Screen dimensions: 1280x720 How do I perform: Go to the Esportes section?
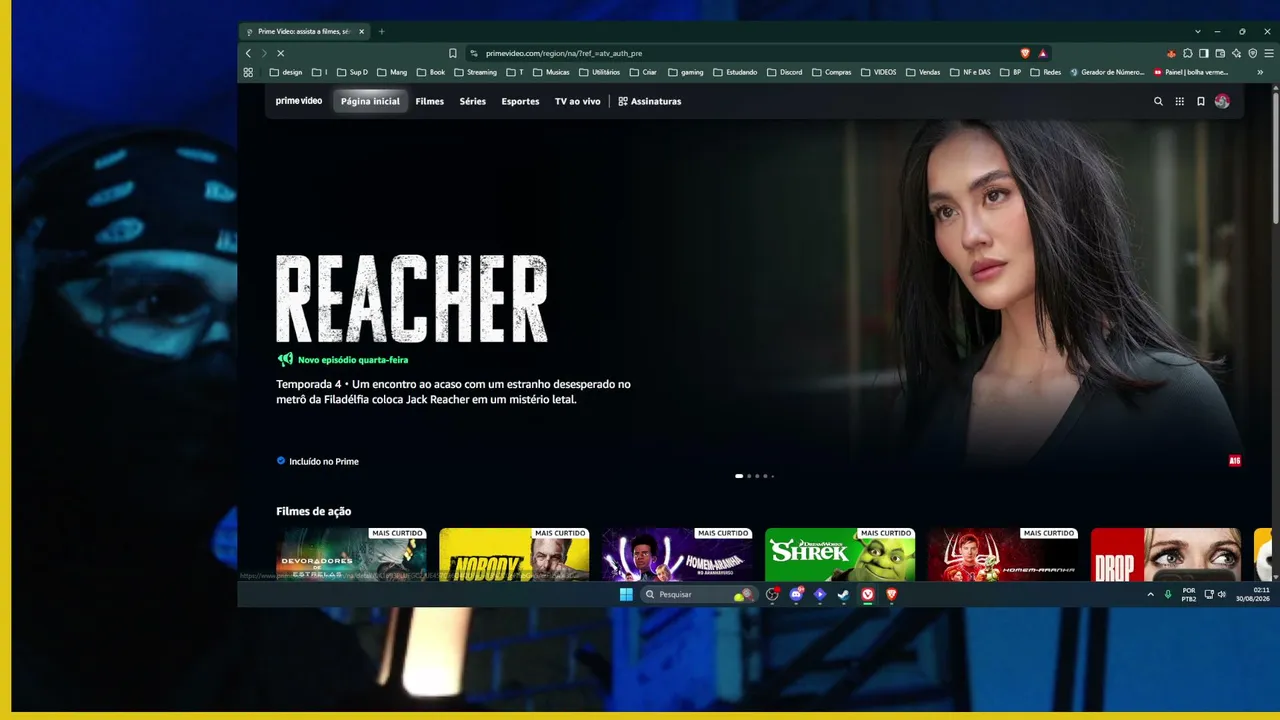pyautogui.click(x=520, y=101)
